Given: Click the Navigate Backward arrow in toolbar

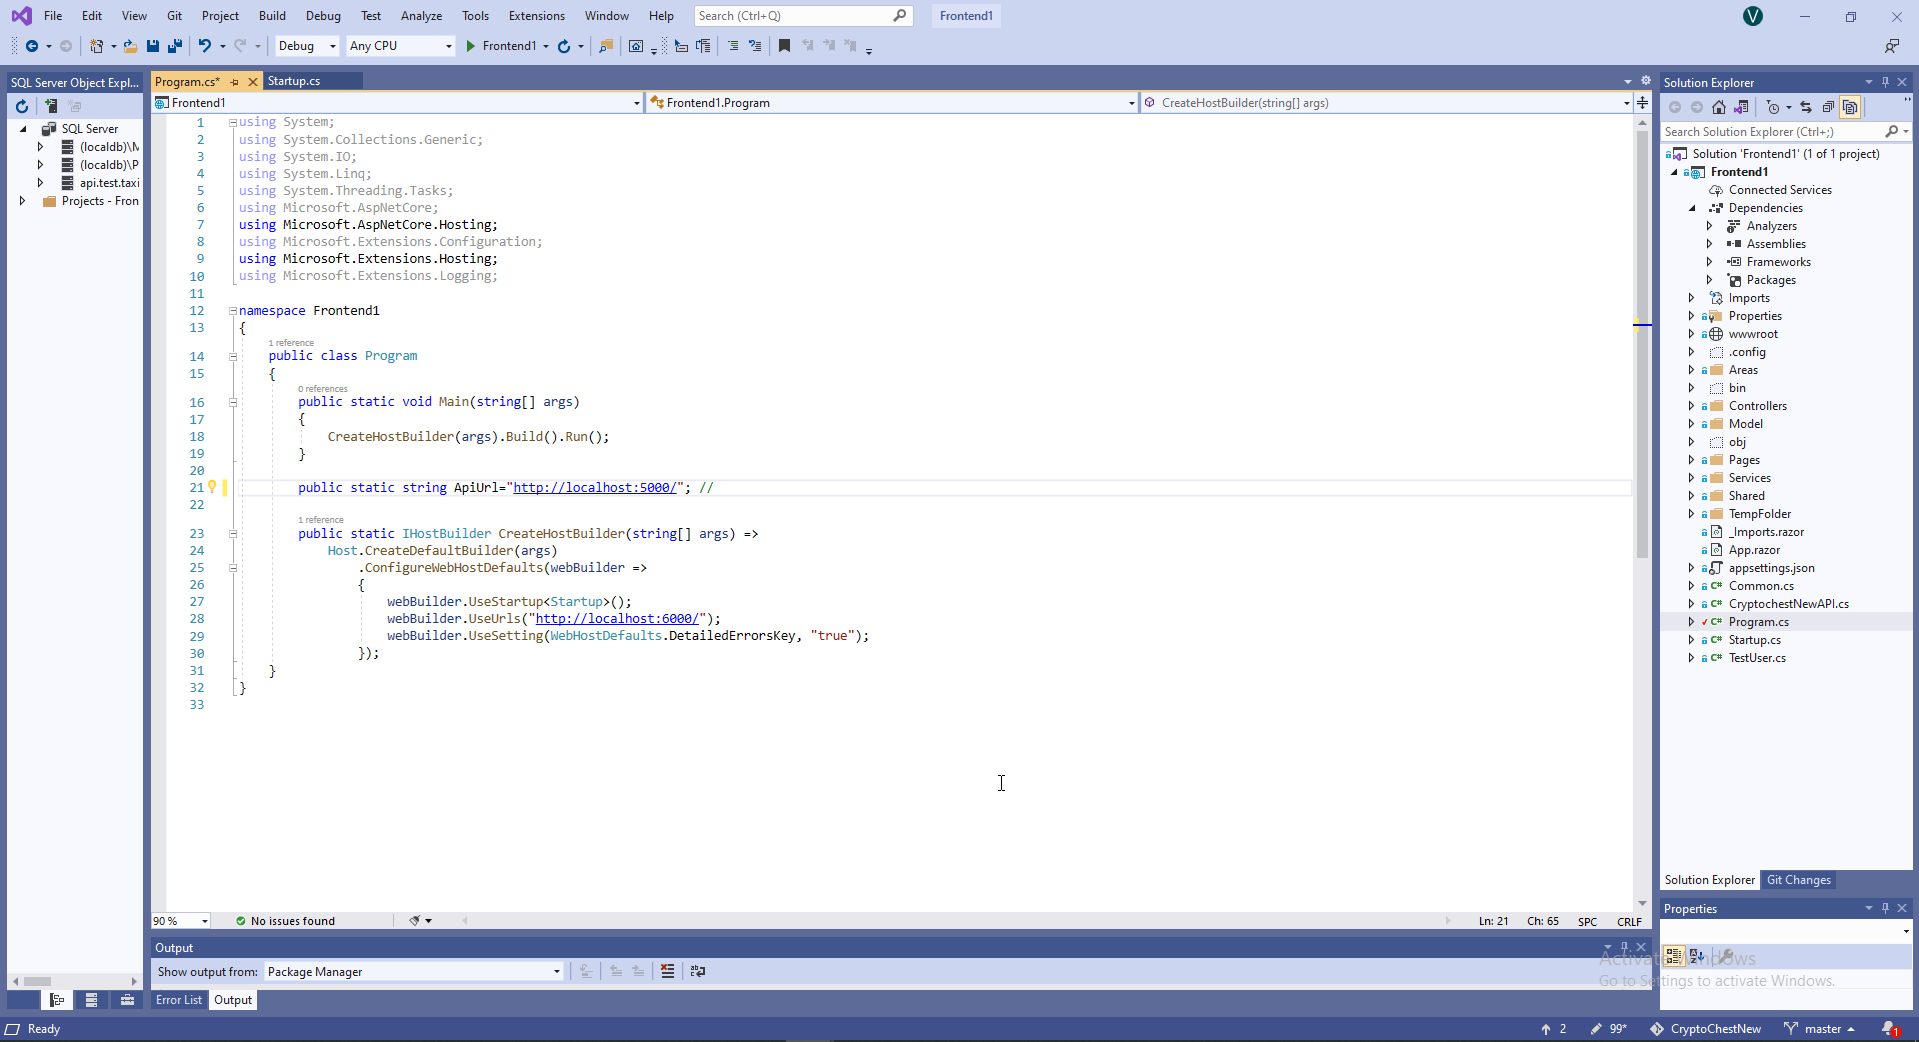Looking at the screenshot, I should point(32,46).
